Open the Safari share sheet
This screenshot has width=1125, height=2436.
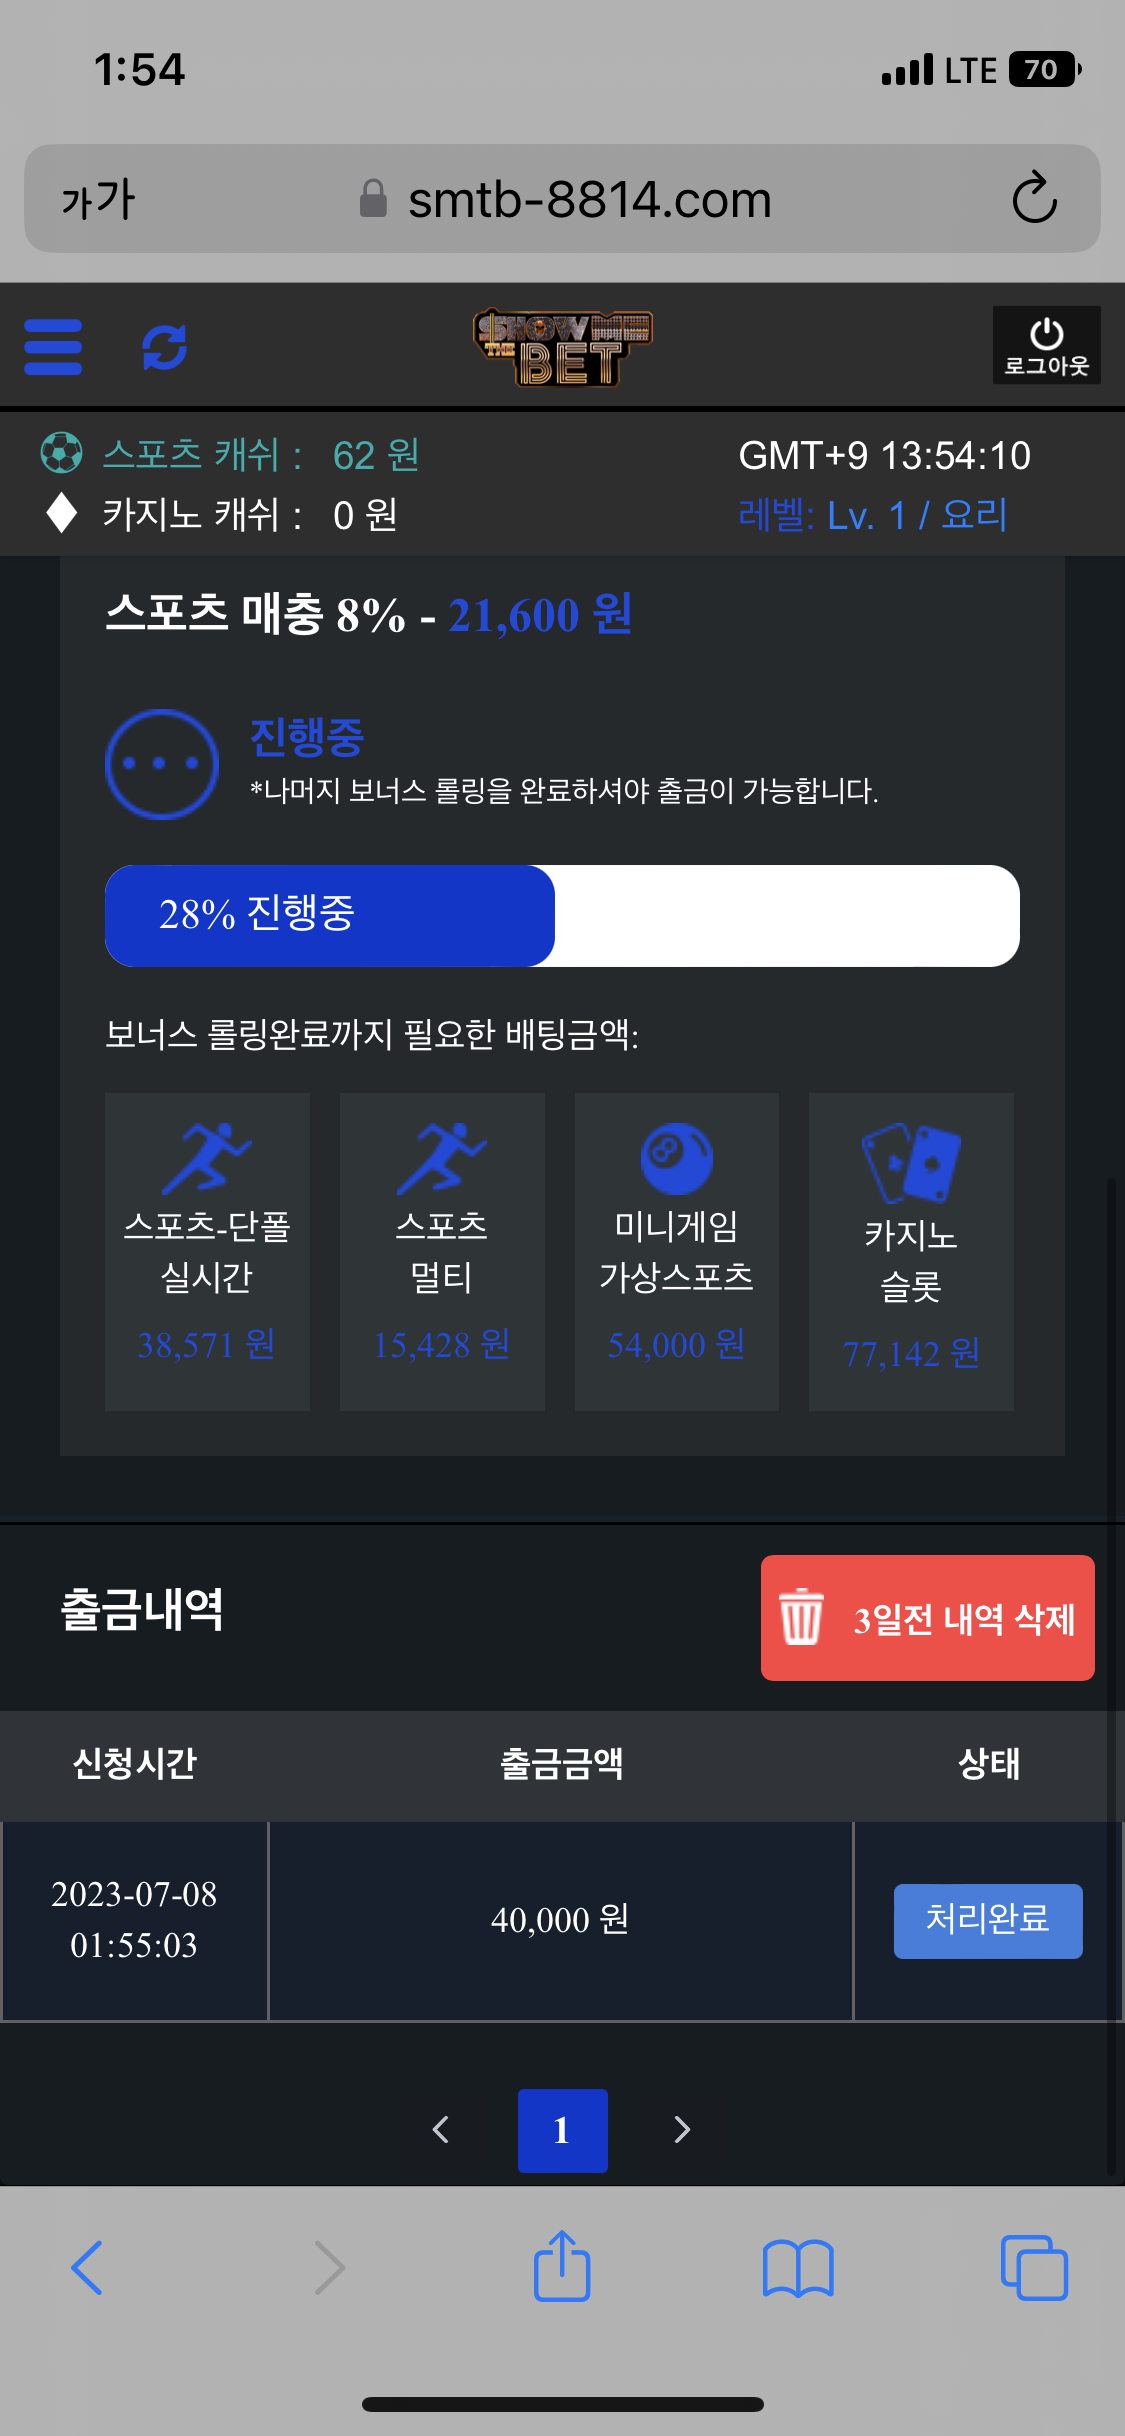click(562, 2267)
